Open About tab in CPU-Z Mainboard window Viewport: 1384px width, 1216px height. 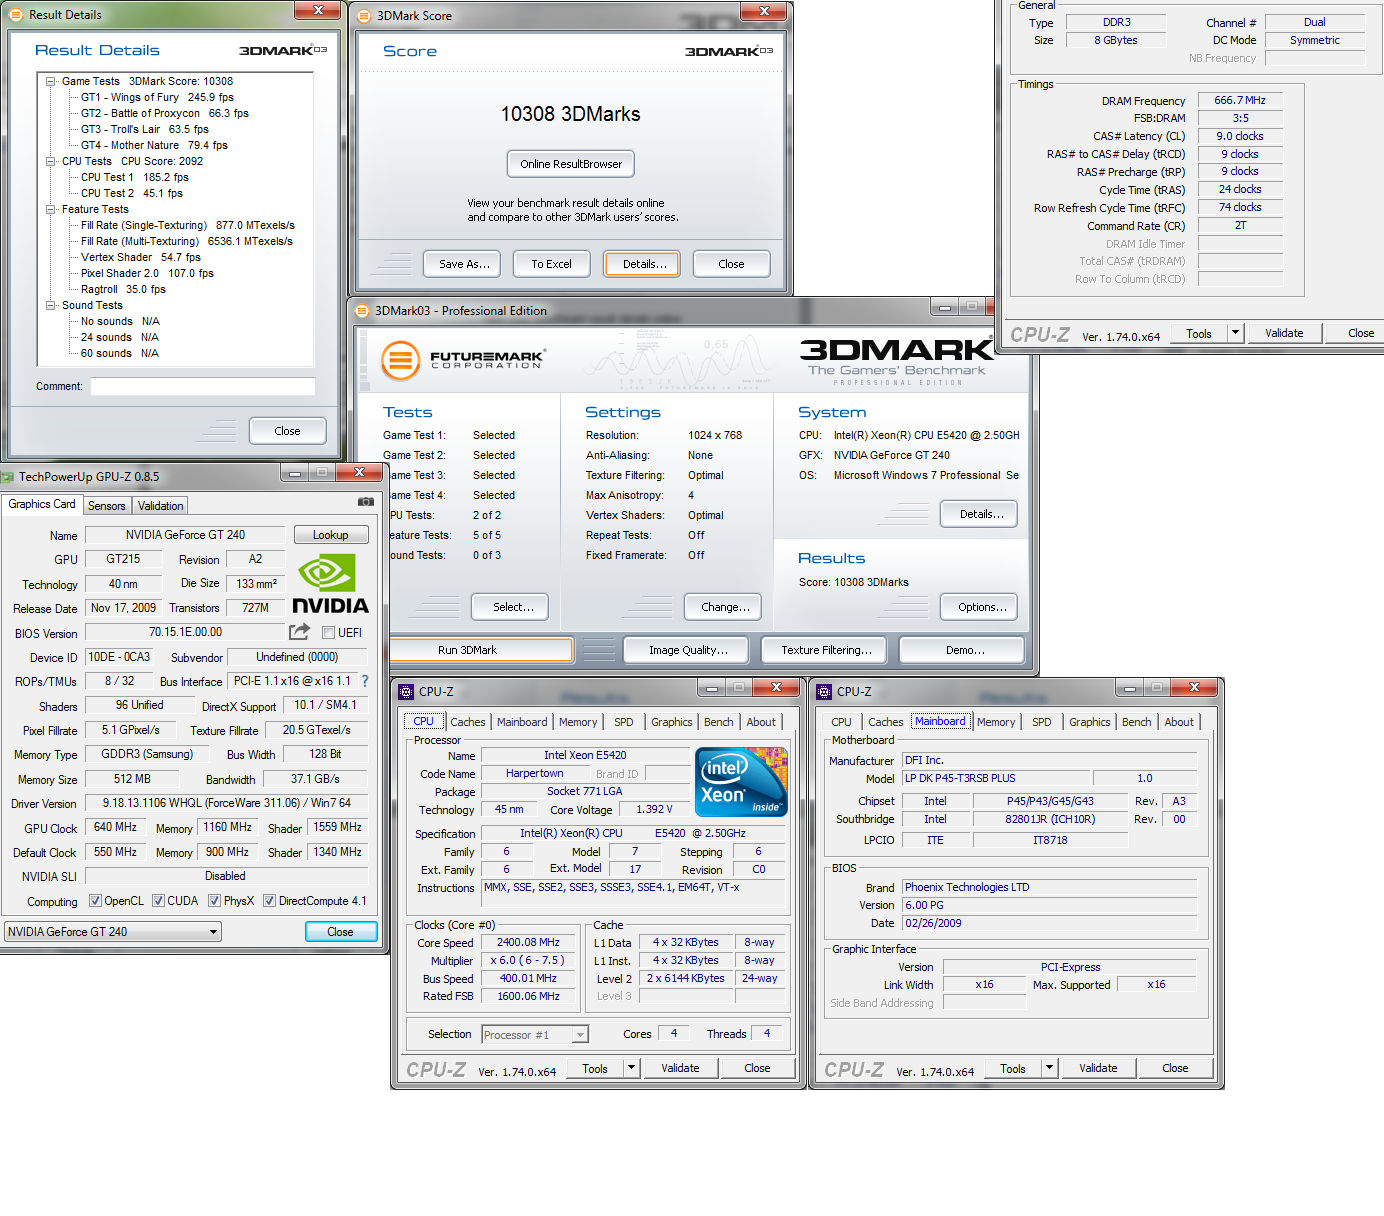point(1179,722)
